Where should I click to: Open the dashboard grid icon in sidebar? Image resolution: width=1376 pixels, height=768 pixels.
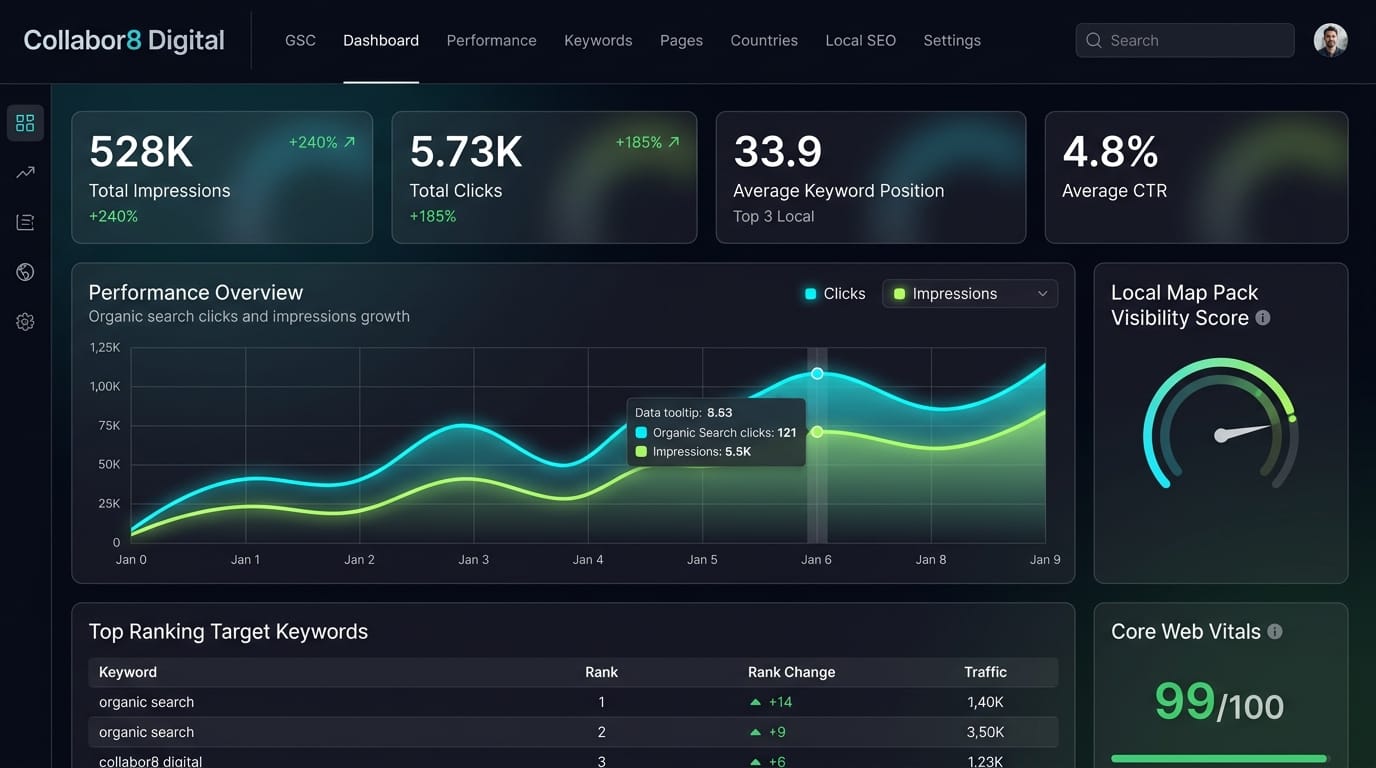pyautogui.click(x=25, y=123)
